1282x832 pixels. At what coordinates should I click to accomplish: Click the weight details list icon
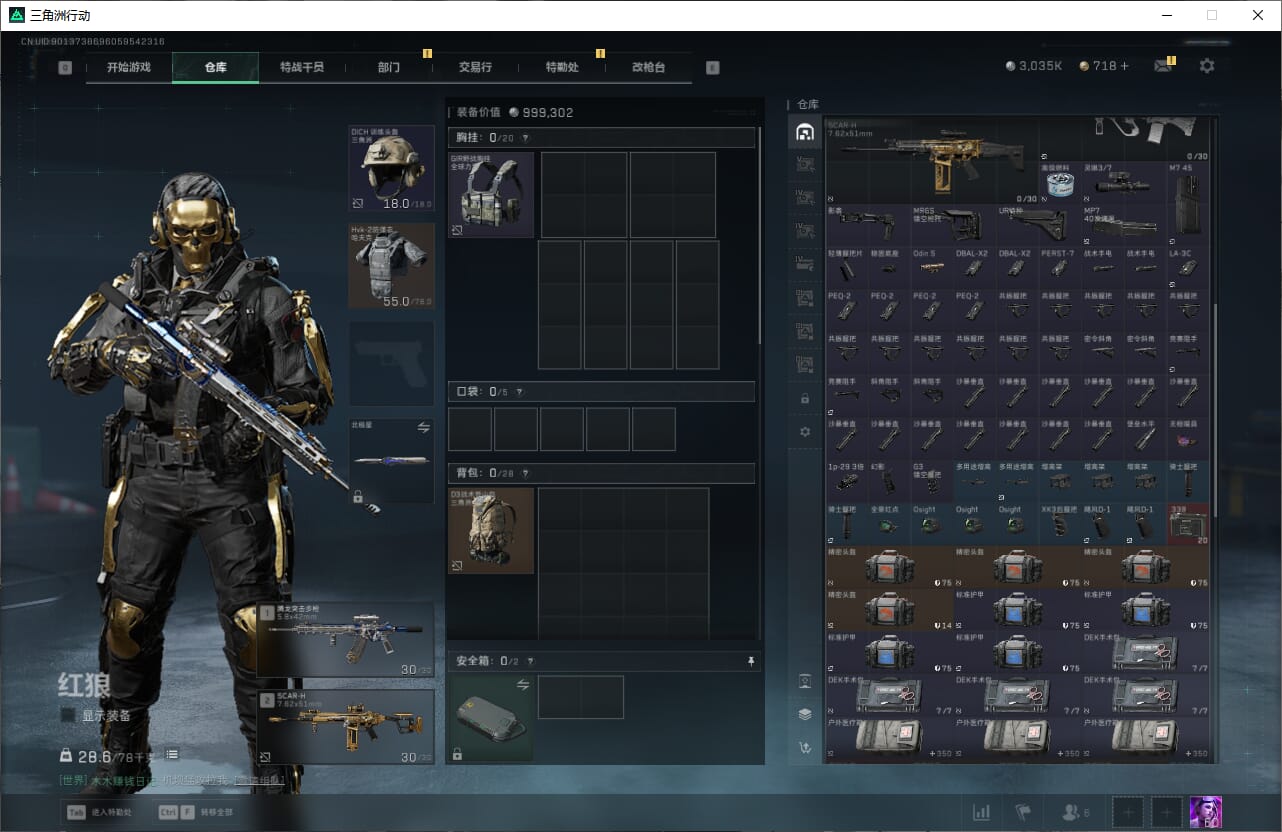click(x=172, y=754)
